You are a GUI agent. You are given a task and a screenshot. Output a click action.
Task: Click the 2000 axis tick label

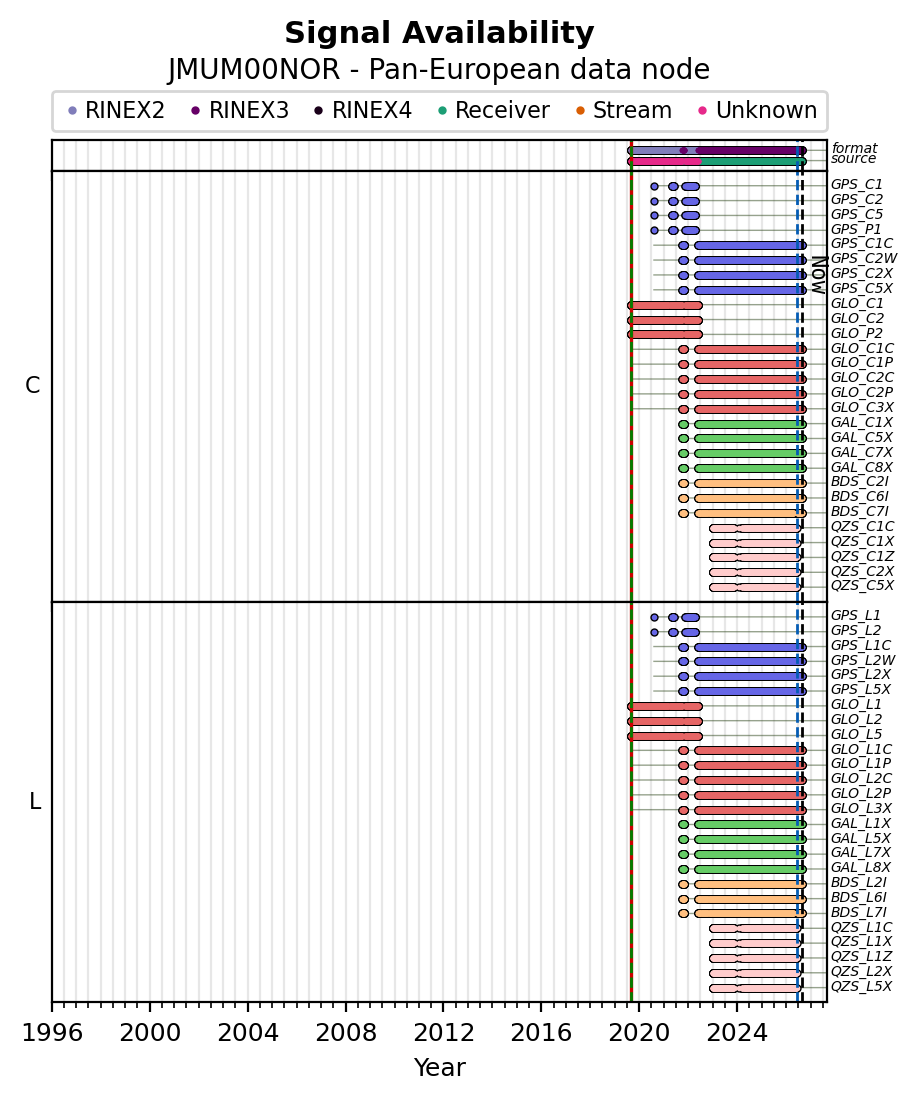[150, 1033]
